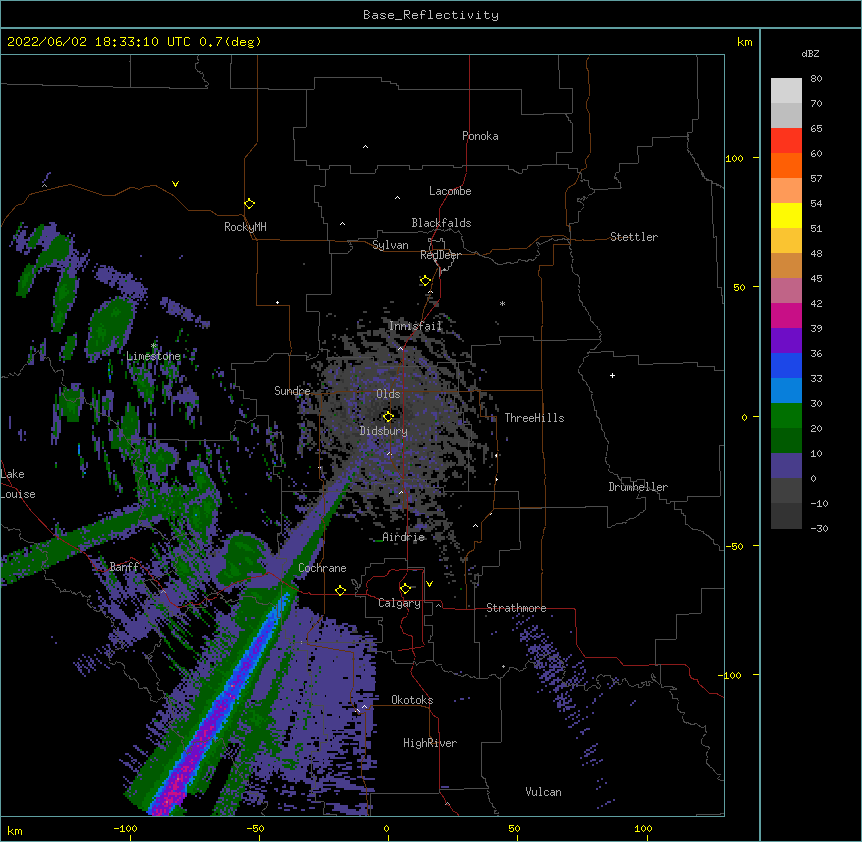Click the km unit label at top right
862x842 pixels.
pyautogui.click(x=745, y=42)
